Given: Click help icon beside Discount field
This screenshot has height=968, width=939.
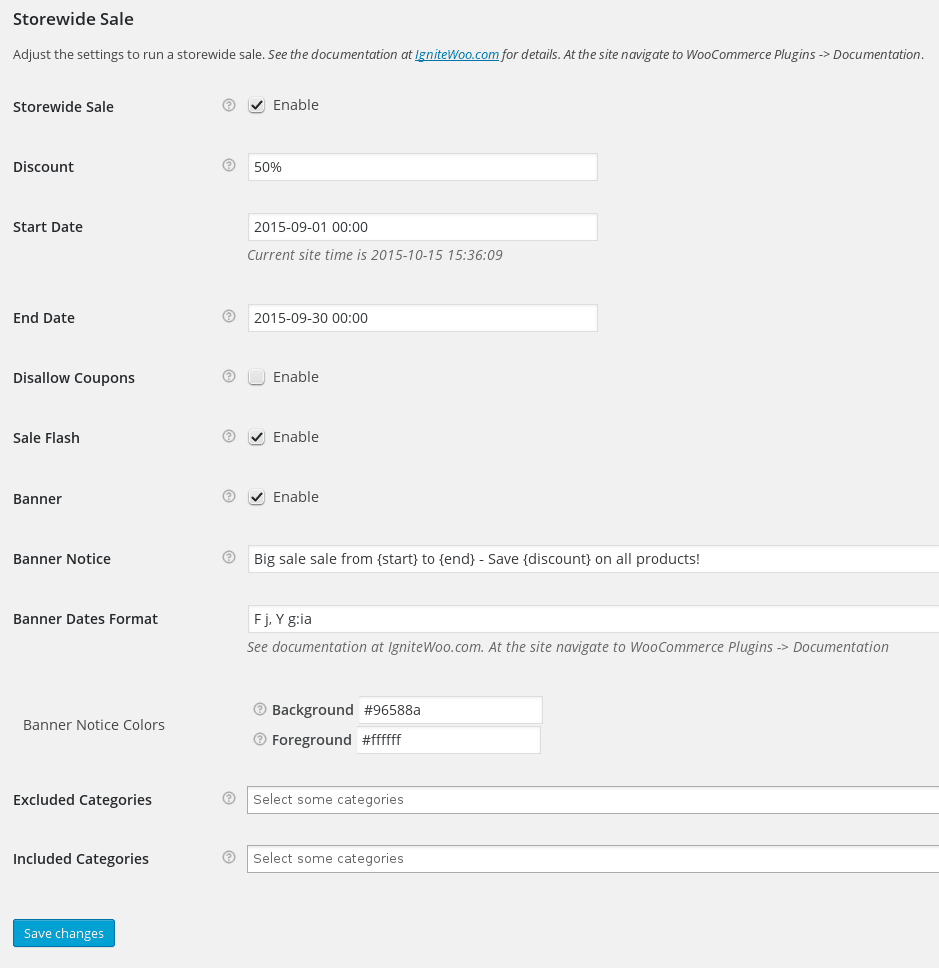Looking at the screenshot, I should coord(229,165).
